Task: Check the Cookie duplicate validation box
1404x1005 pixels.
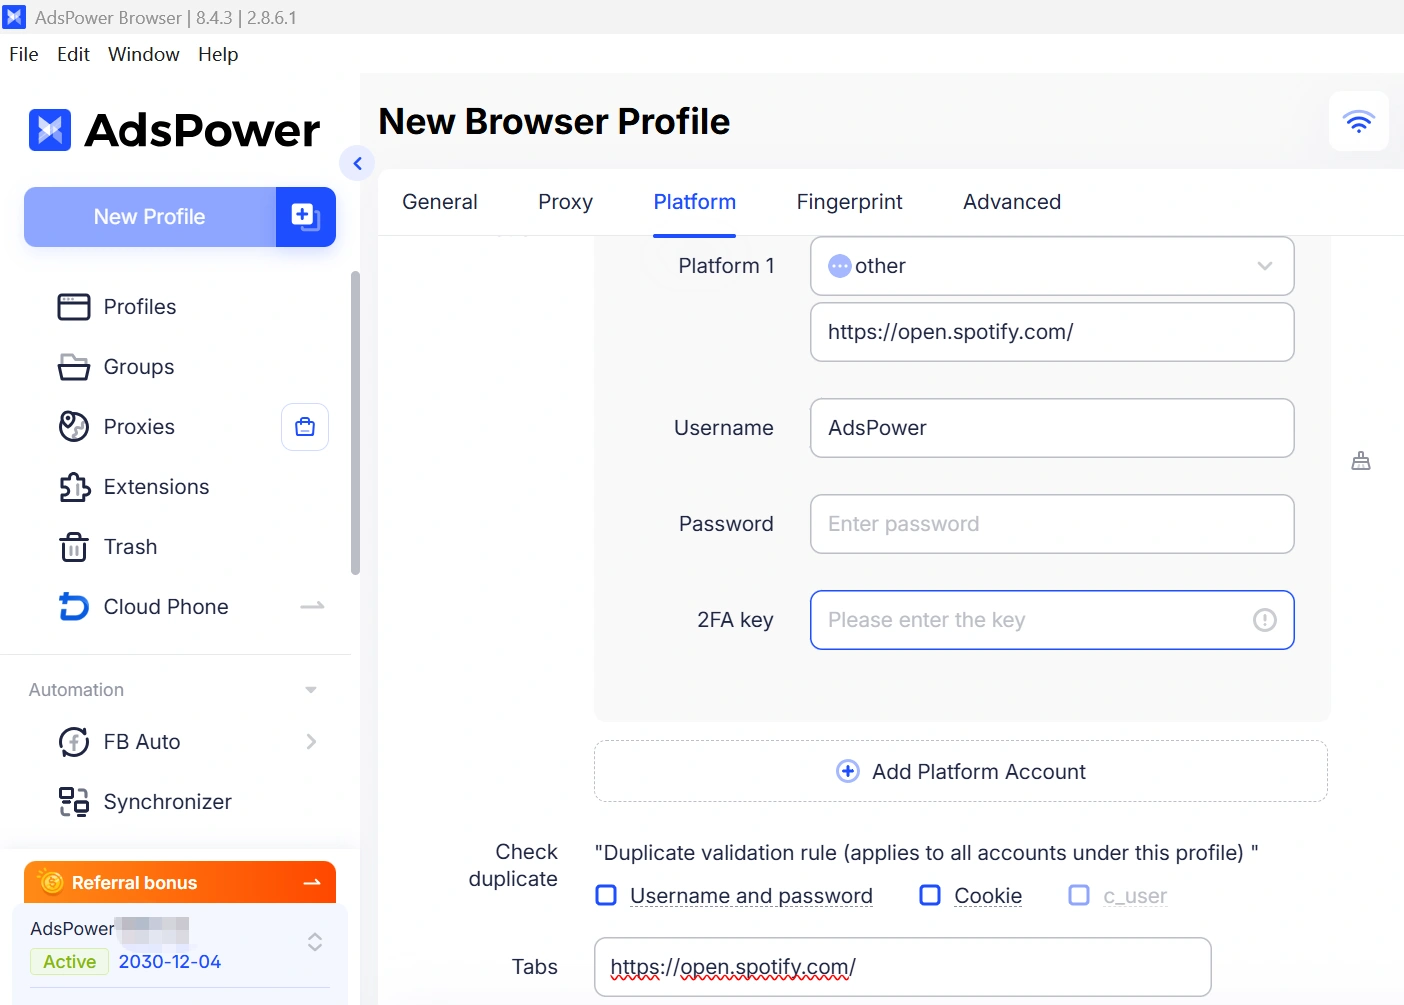Action: [930, 895]
